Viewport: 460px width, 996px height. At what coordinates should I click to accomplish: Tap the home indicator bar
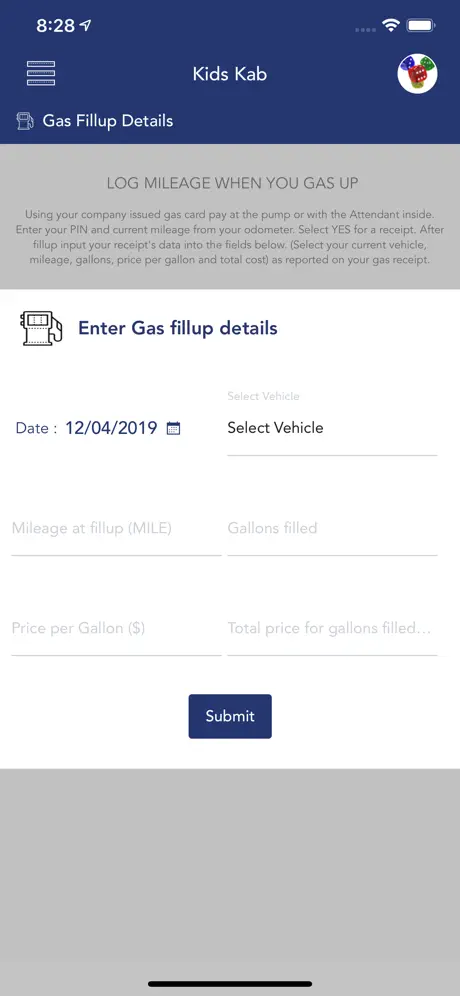click(x=230, y=983)
